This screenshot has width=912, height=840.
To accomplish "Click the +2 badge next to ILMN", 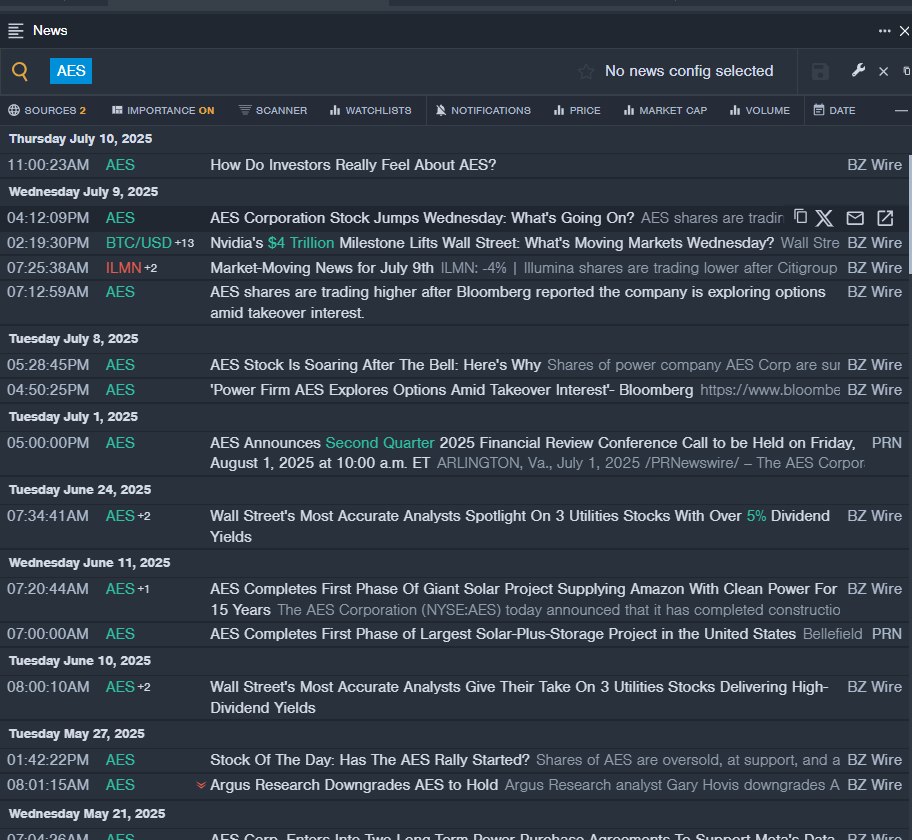I will pos(151,268).
